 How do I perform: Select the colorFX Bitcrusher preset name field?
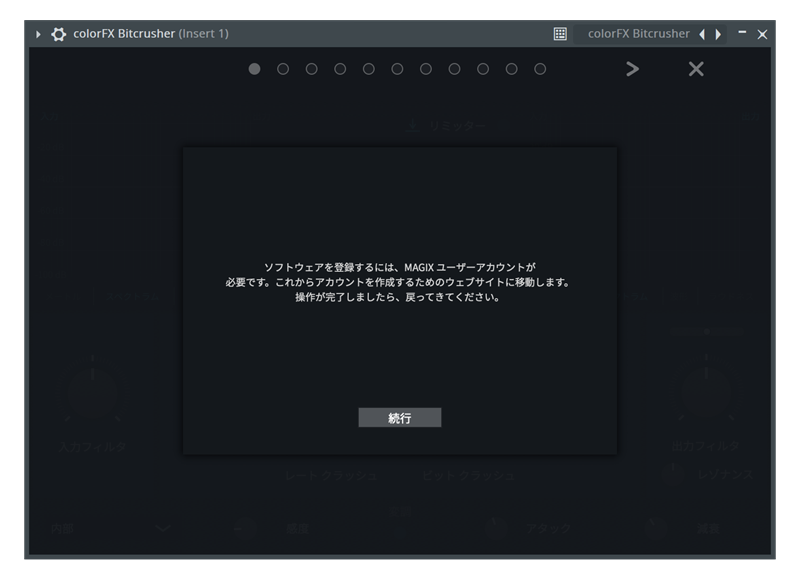click(x=638, y=34)
